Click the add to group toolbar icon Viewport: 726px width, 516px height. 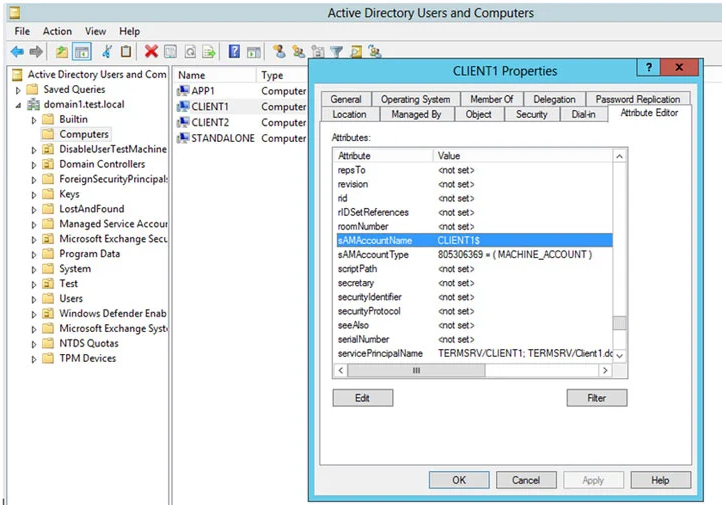(x=375, y=51)
